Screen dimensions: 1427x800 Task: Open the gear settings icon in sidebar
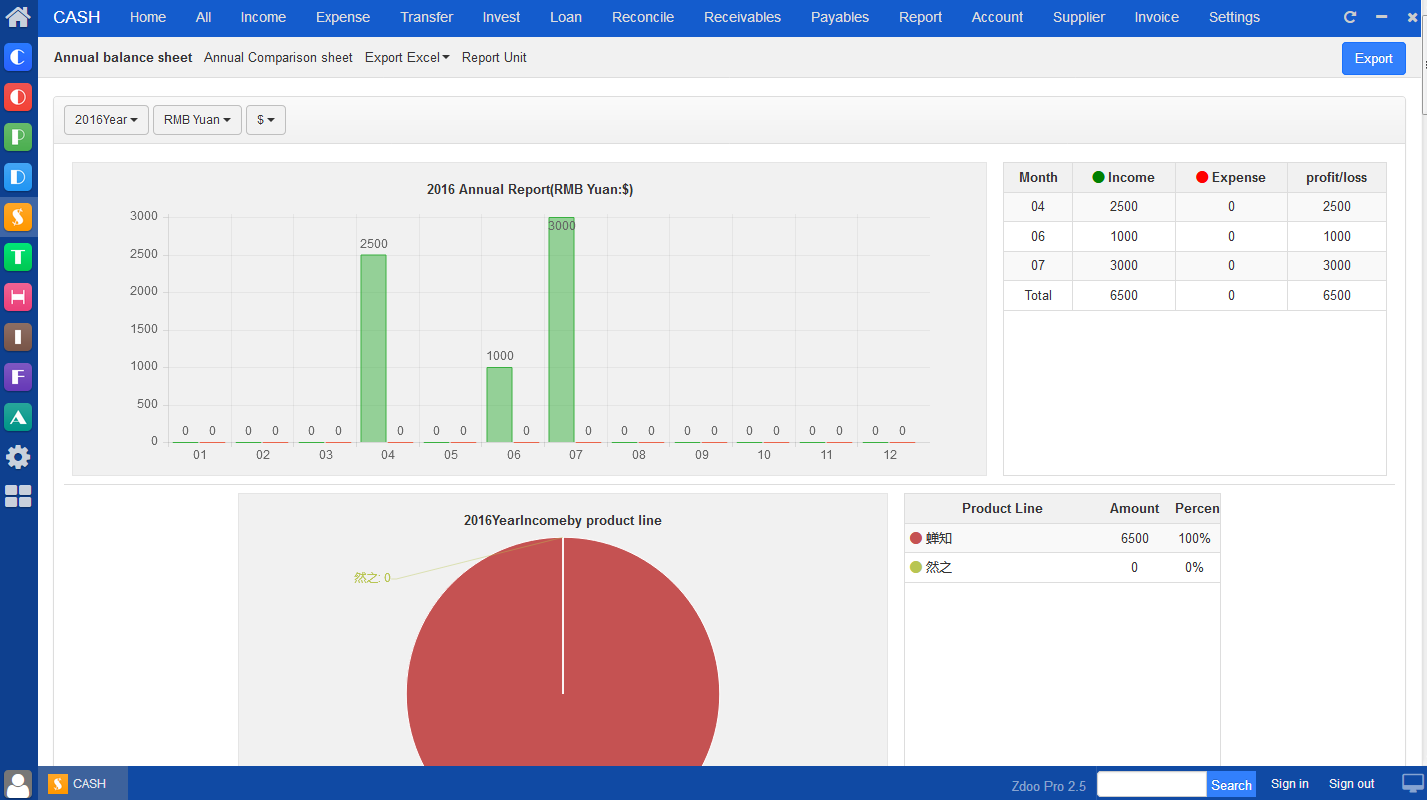[18, 457]
